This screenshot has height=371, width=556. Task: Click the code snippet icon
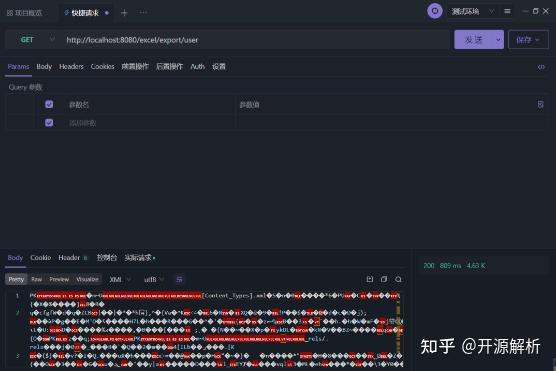[x=541, y=67]
